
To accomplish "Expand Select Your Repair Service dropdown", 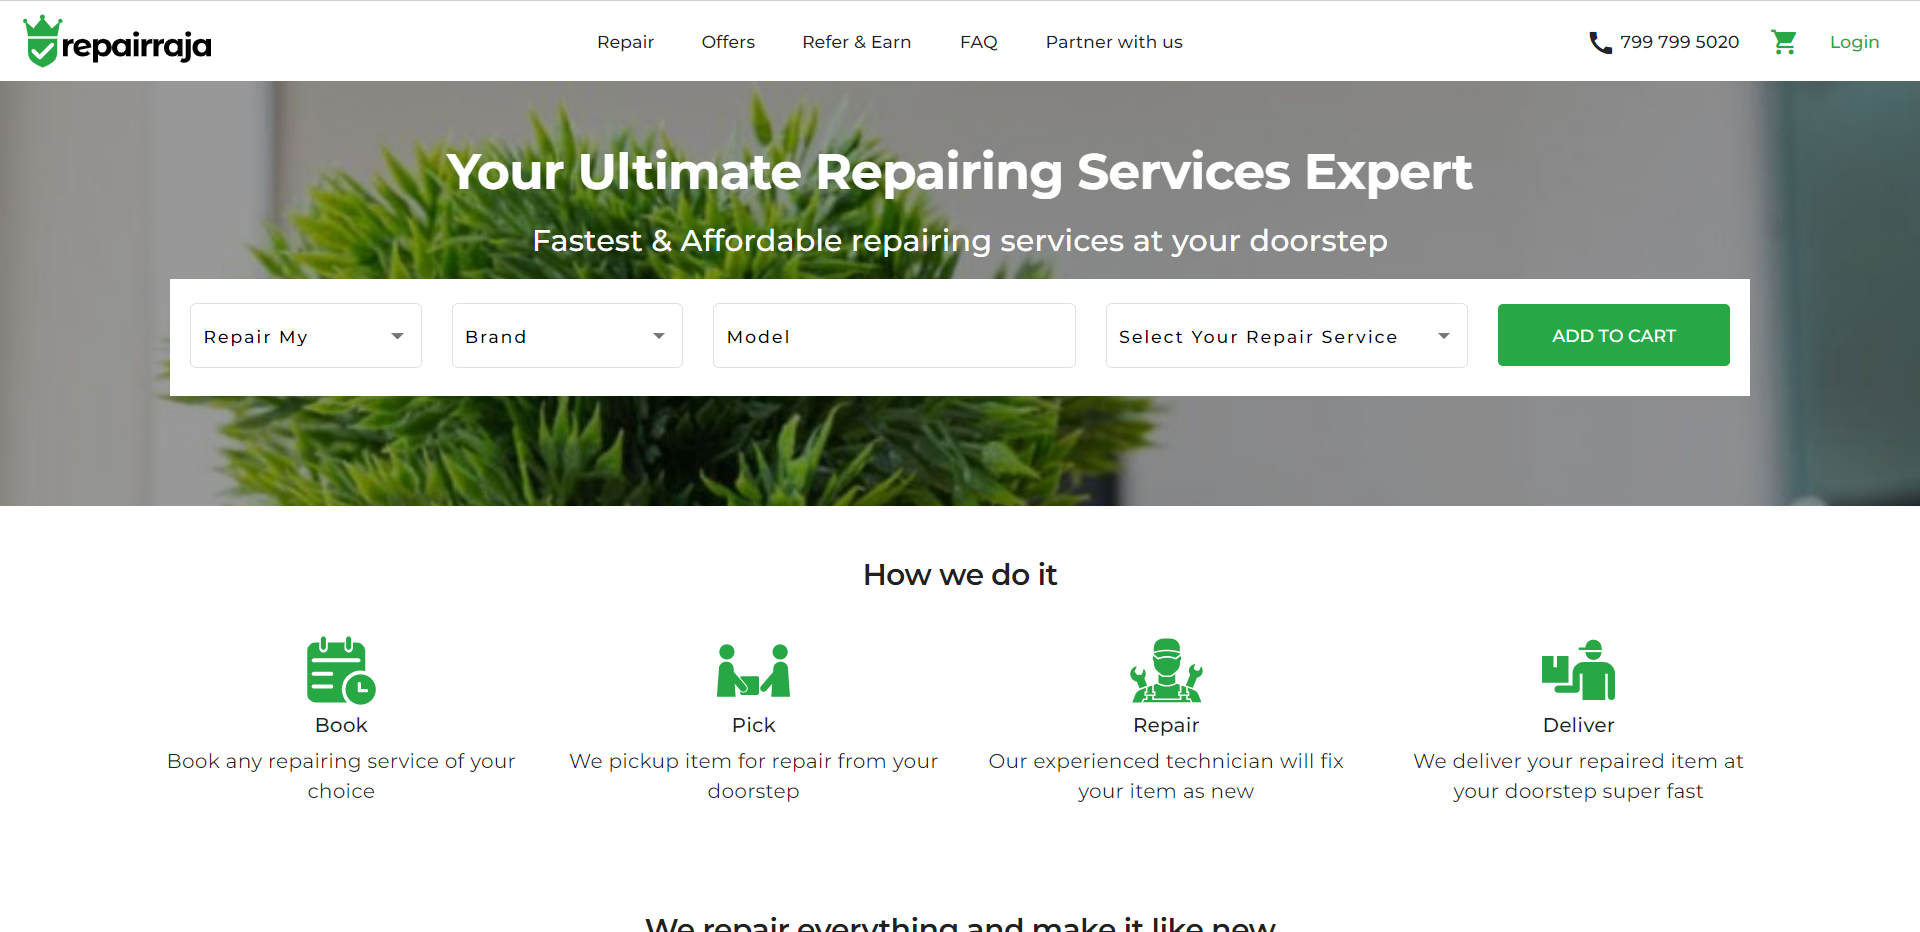I will click(1287, 336).
